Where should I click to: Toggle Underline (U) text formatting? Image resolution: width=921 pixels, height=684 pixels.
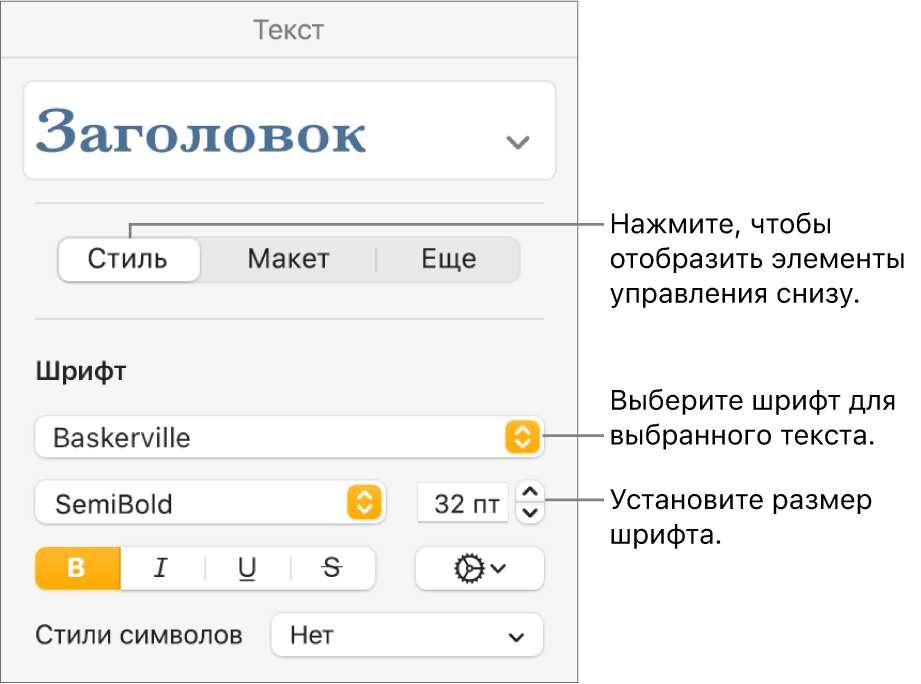[x=247, y=568]
